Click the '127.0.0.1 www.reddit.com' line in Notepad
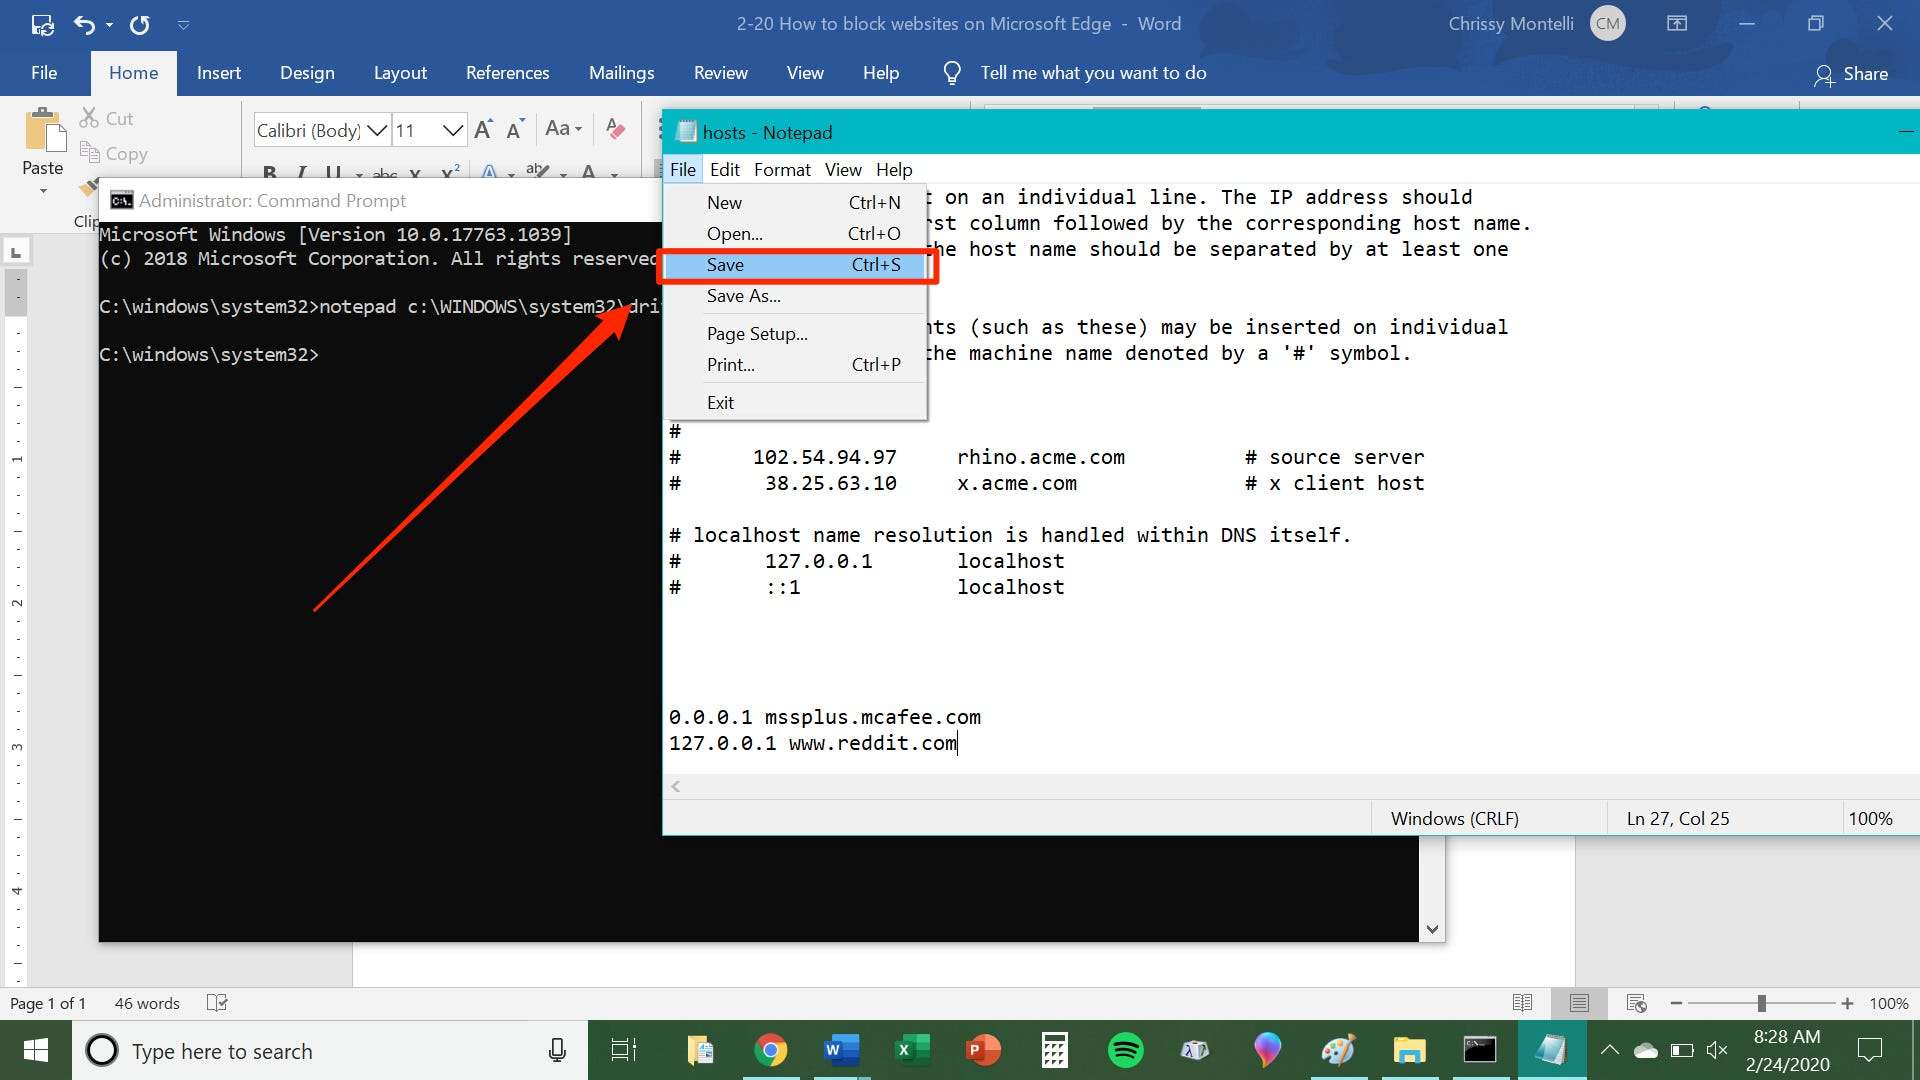The width and height of the screenshot is (1920, 1080). (813, 743)
